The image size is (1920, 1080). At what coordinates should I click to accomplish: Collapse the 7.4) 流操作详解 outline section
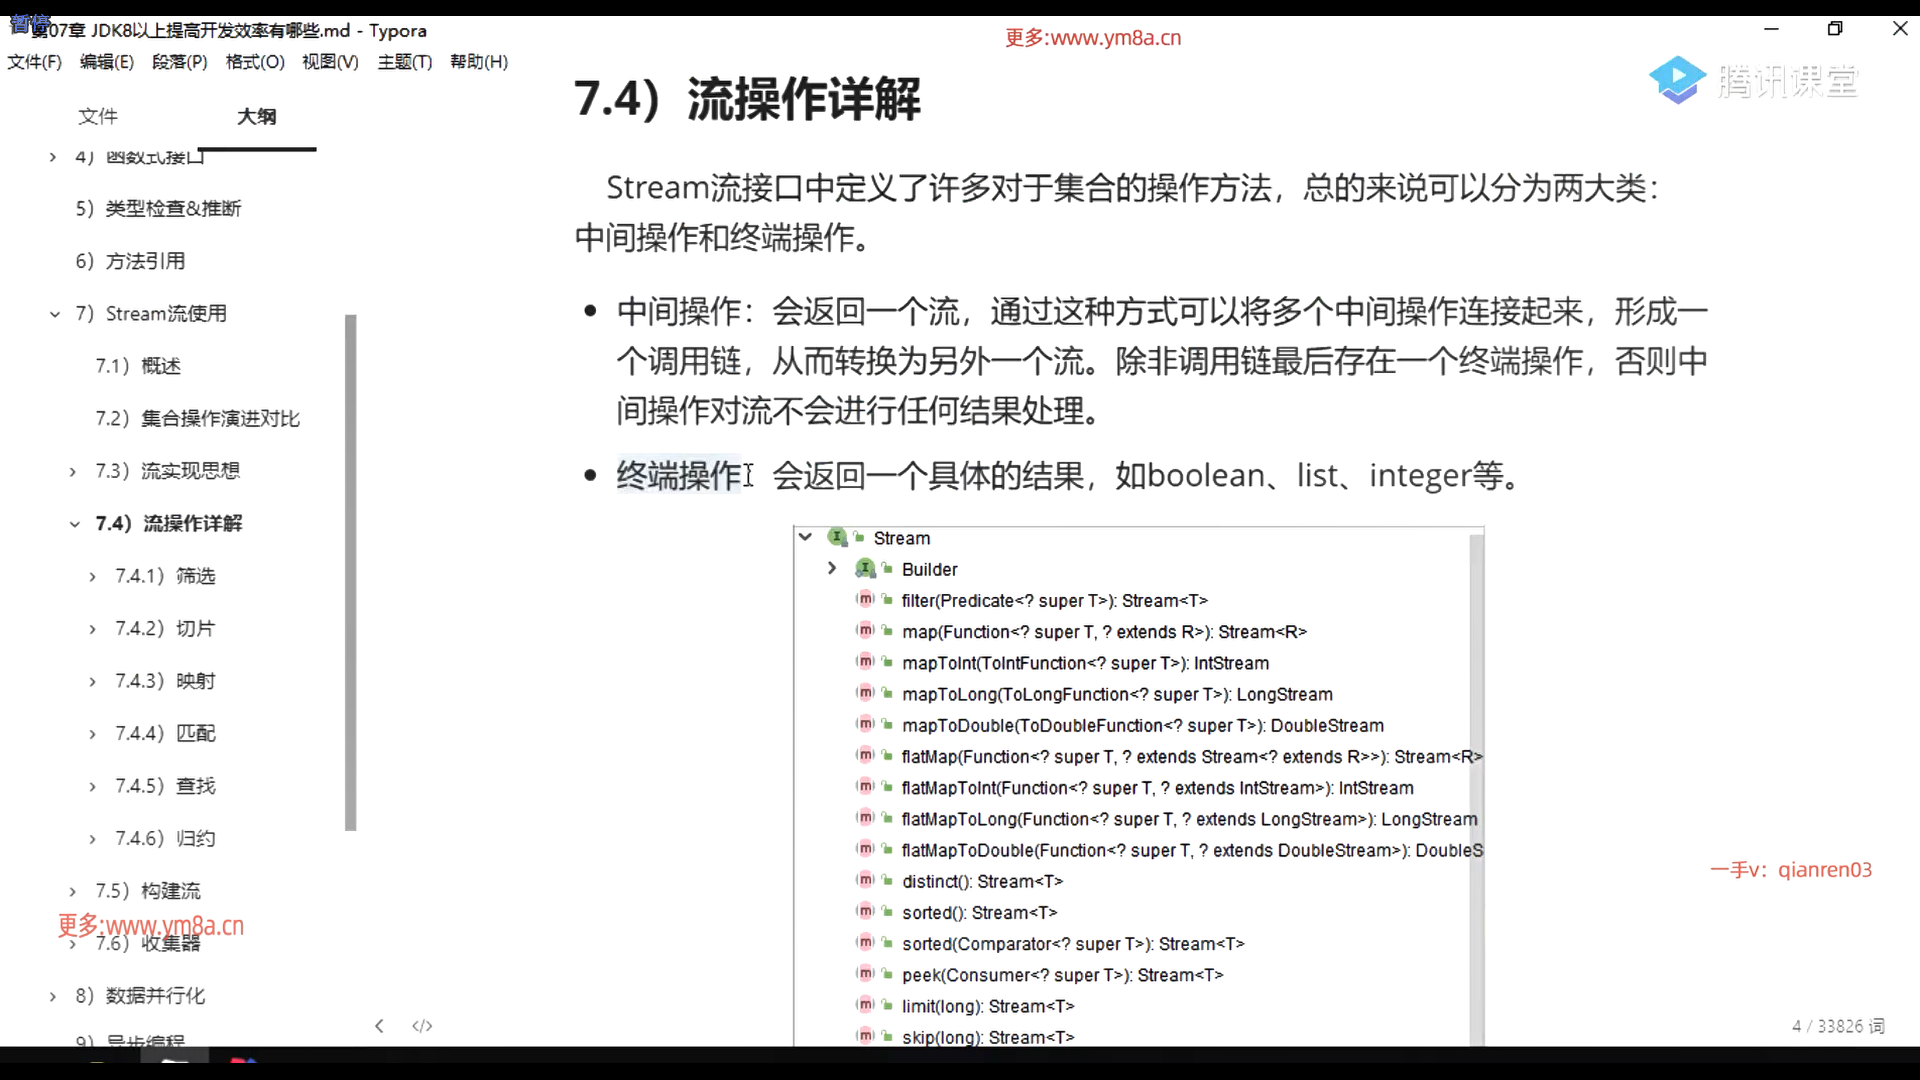pos(75,524)
